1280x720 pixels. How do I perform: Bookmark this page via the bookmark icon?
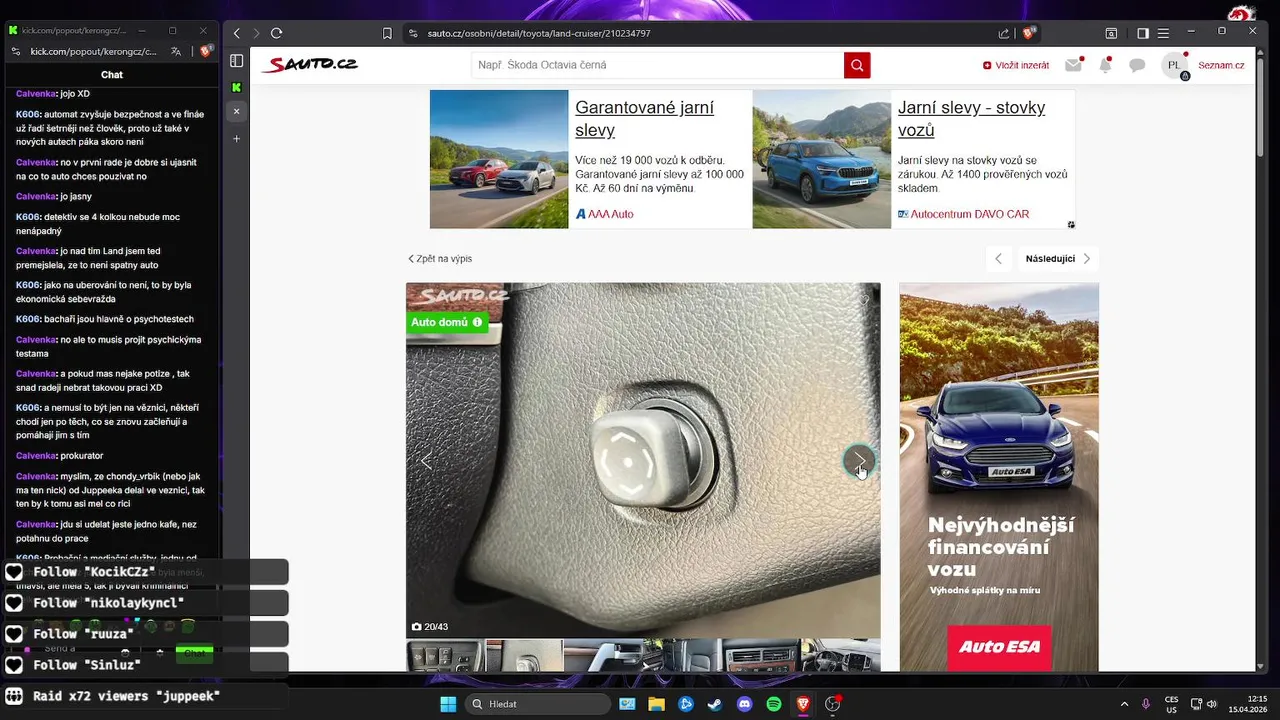(x=387, y=33)
